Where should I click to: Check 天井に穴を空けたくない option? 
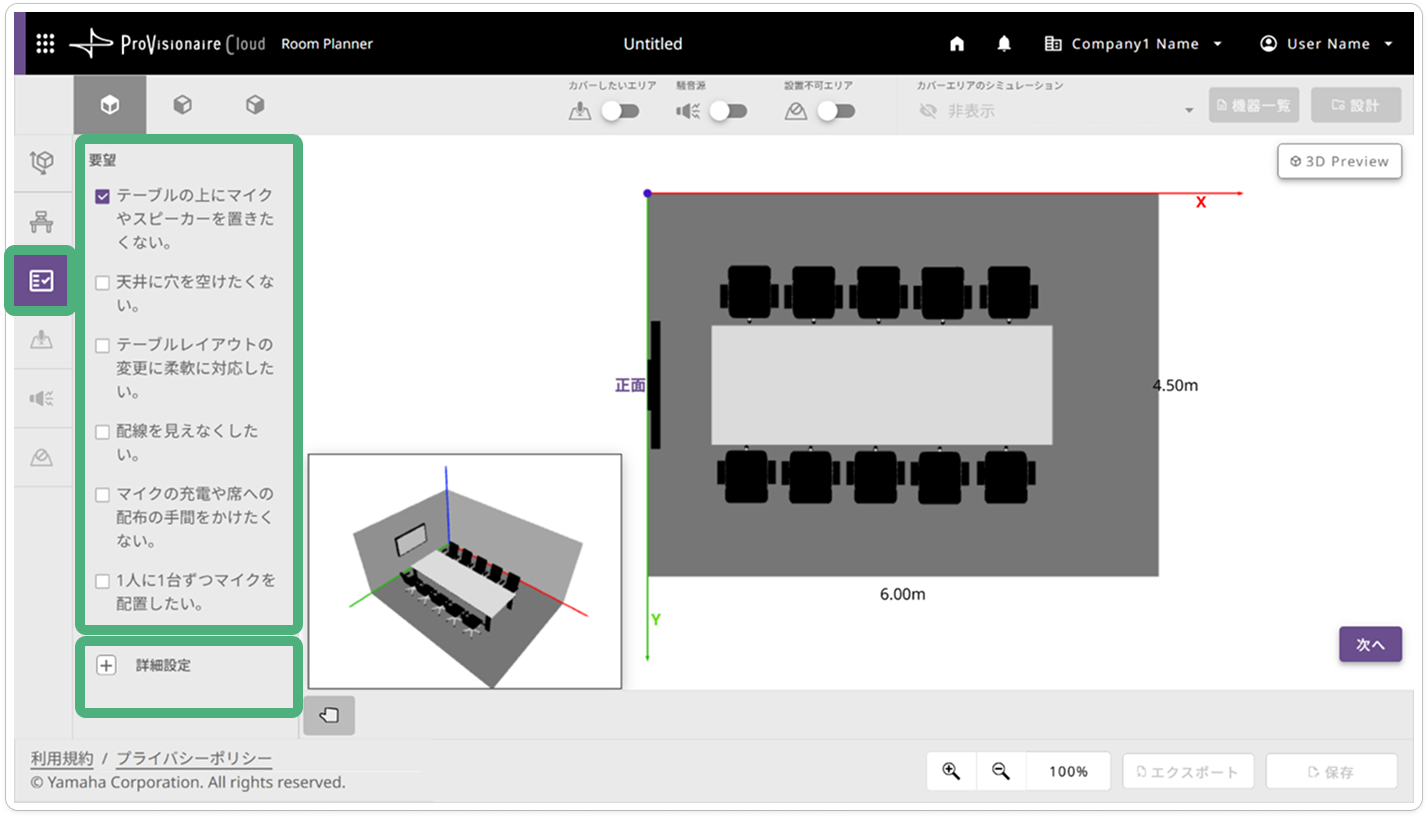tap(102, 283)
